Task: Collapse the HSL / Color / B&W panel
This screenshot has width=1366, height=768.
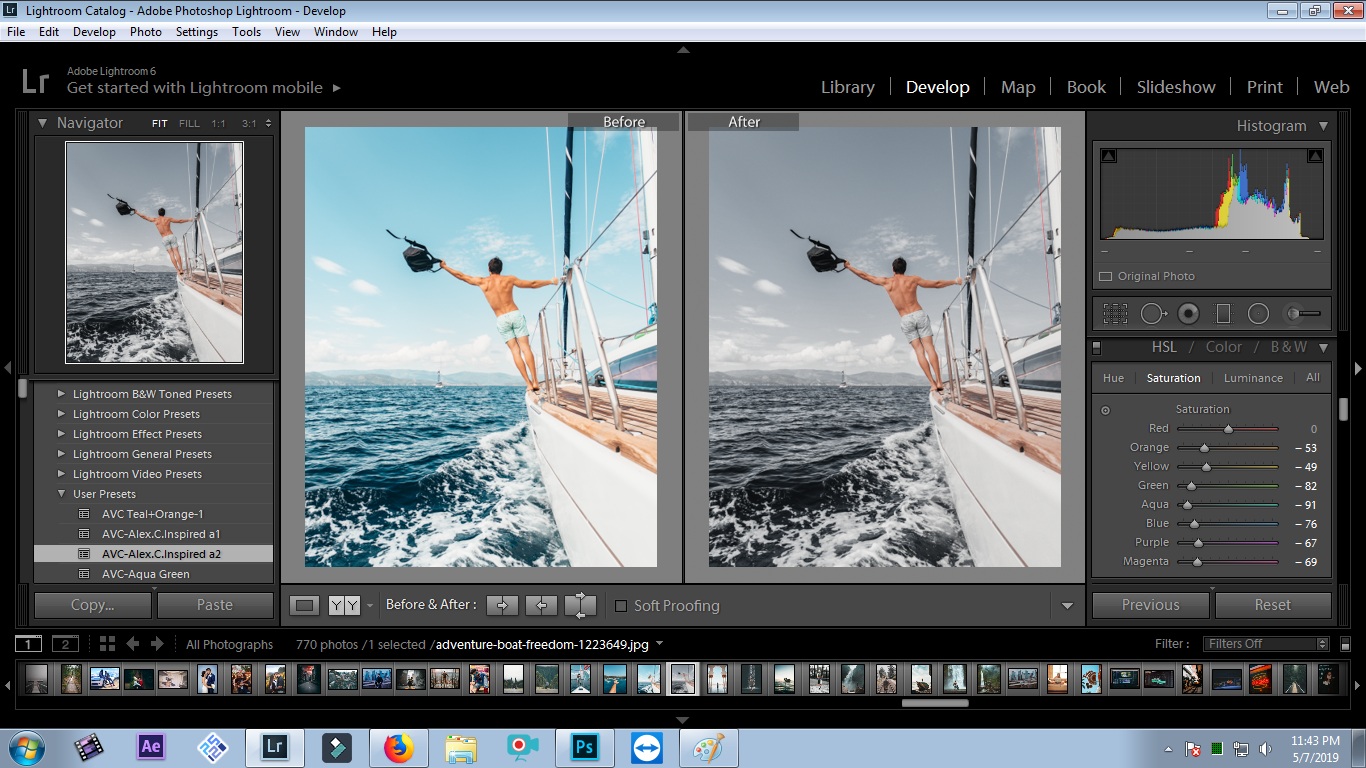Action: [1323, 348]
